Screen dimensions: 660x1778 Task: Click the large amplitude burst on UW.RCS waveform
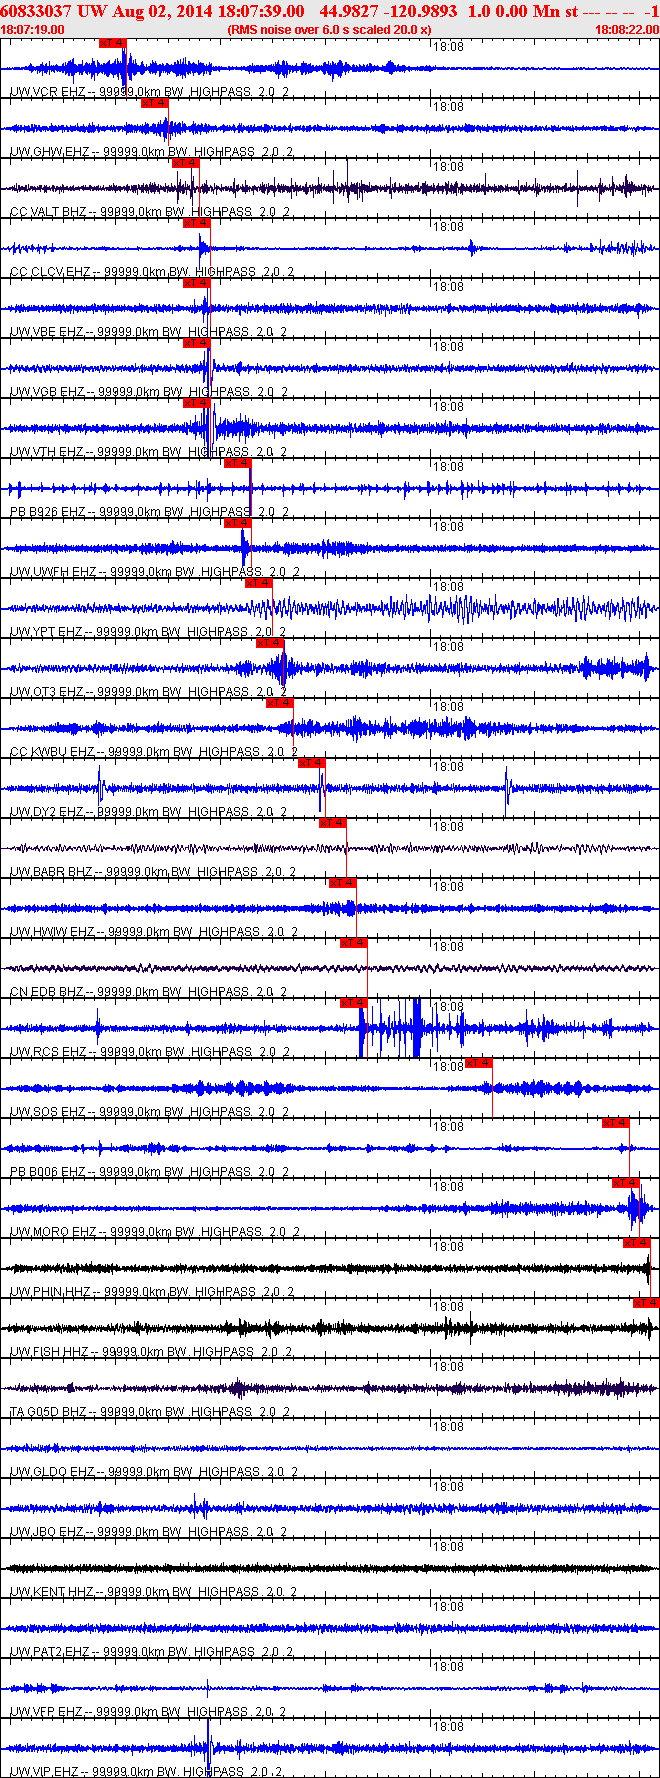tap(392, 1028)
